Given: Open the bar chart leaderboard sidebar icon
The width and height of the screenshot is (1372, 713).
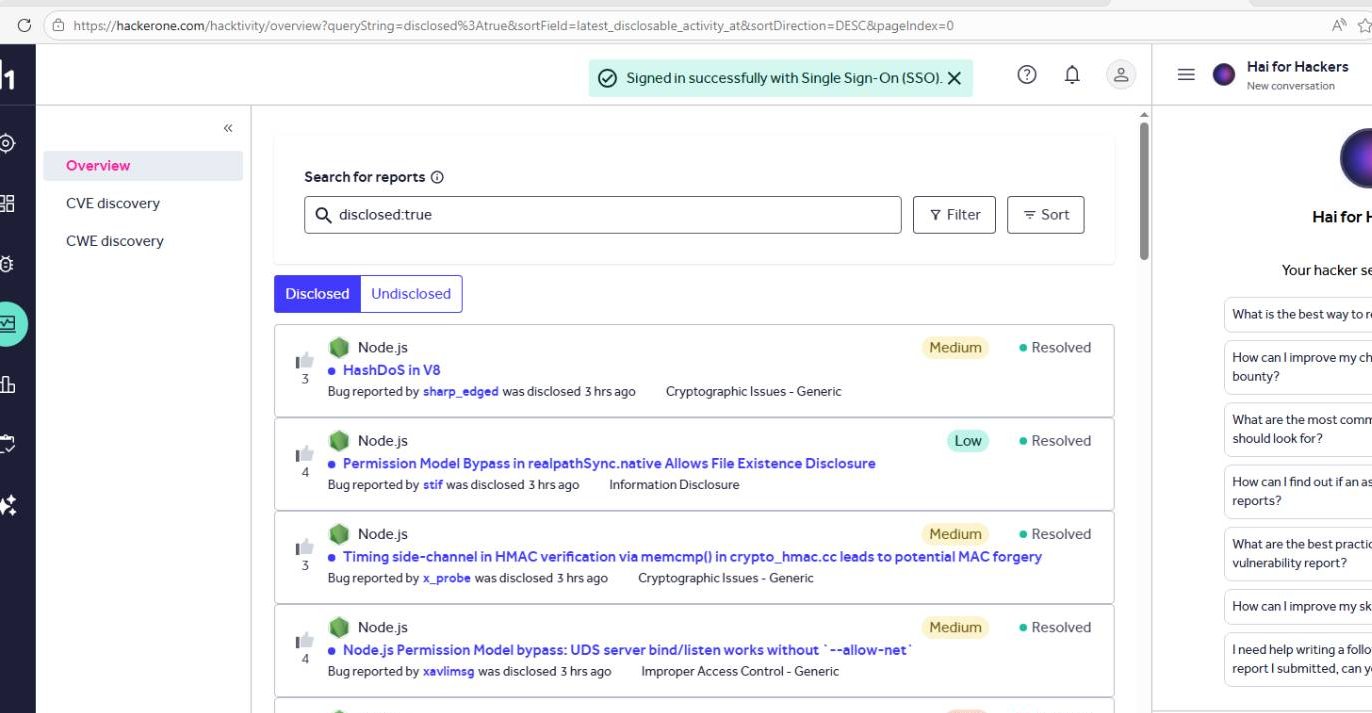Looking at the screenshot, I should [x=7, y=384].
